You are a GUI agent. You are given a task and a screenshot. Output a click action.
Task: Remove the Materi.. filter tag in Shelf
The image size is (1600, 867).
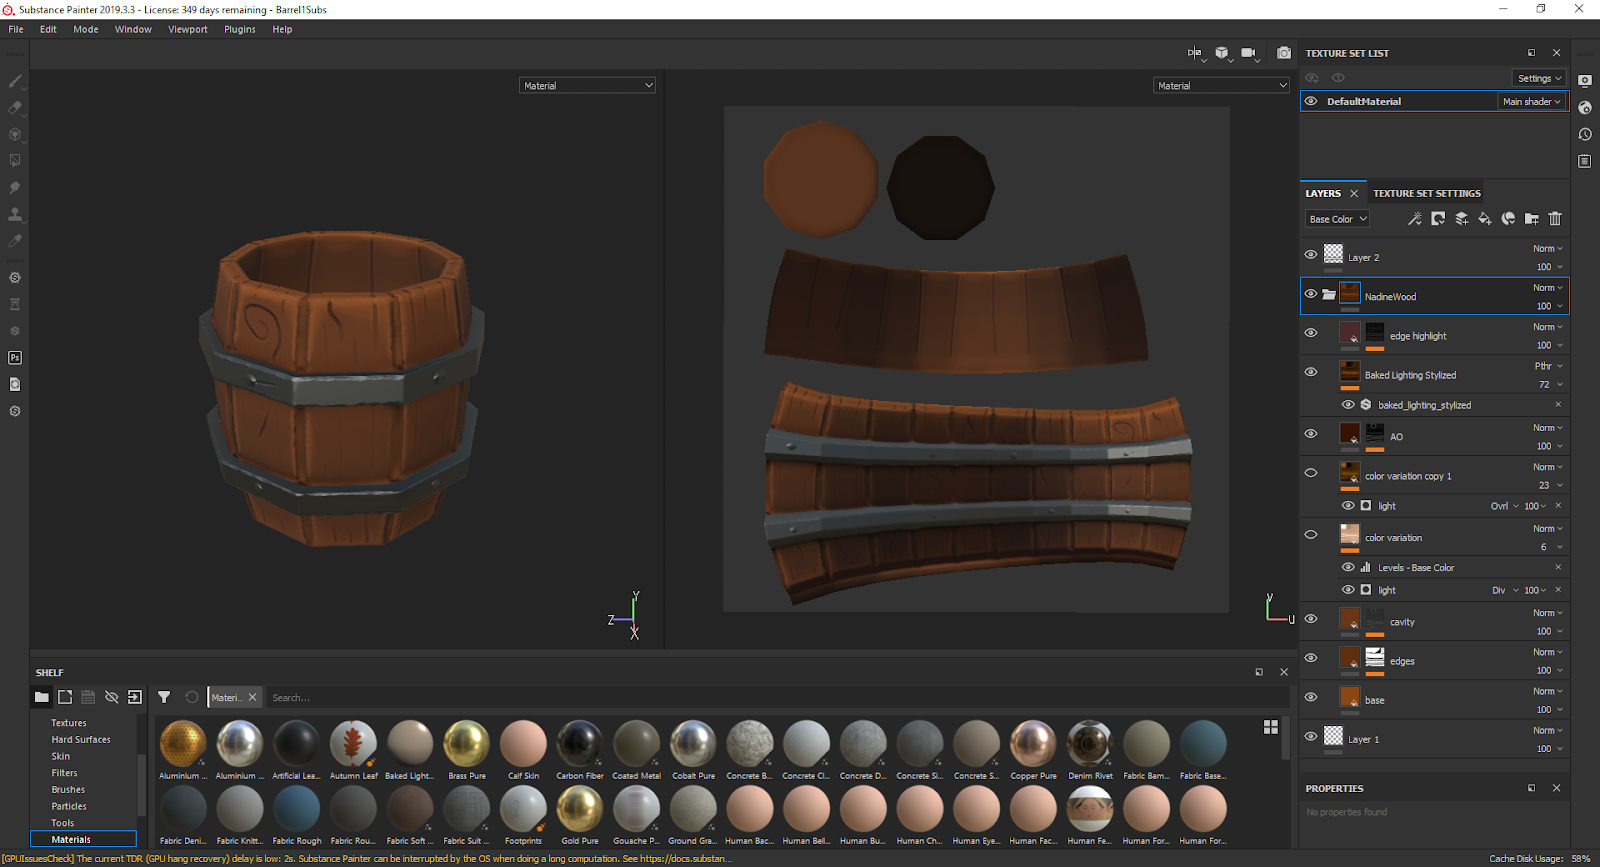coord(252,697)
